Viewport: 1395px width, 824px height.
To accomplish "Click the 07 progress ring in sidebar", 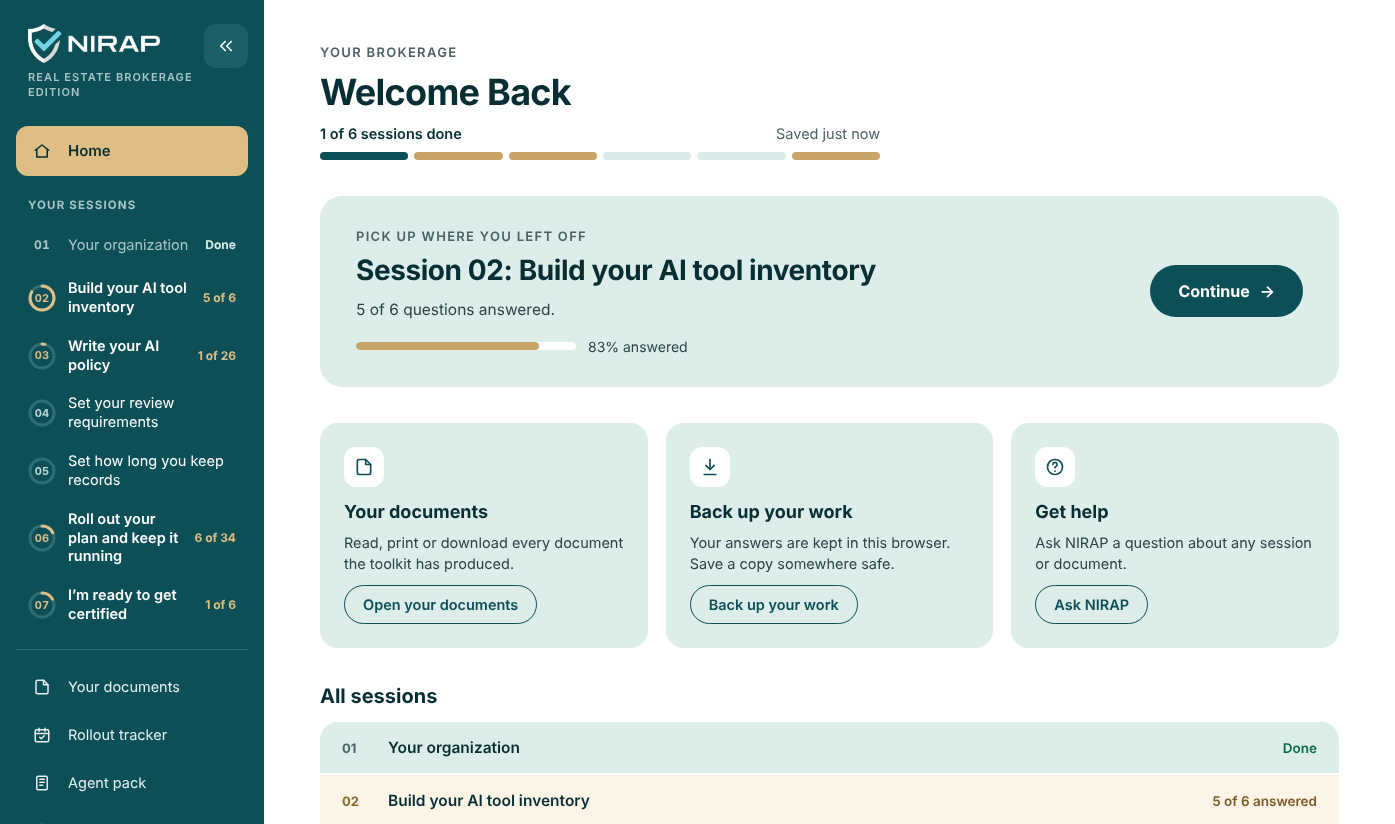I will (42, 605).
